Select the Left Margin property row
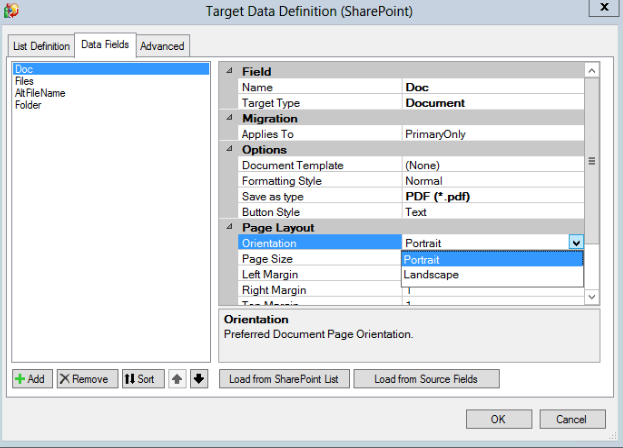The height and width of the screenshot is (448, 623). (x=320, y=274)
